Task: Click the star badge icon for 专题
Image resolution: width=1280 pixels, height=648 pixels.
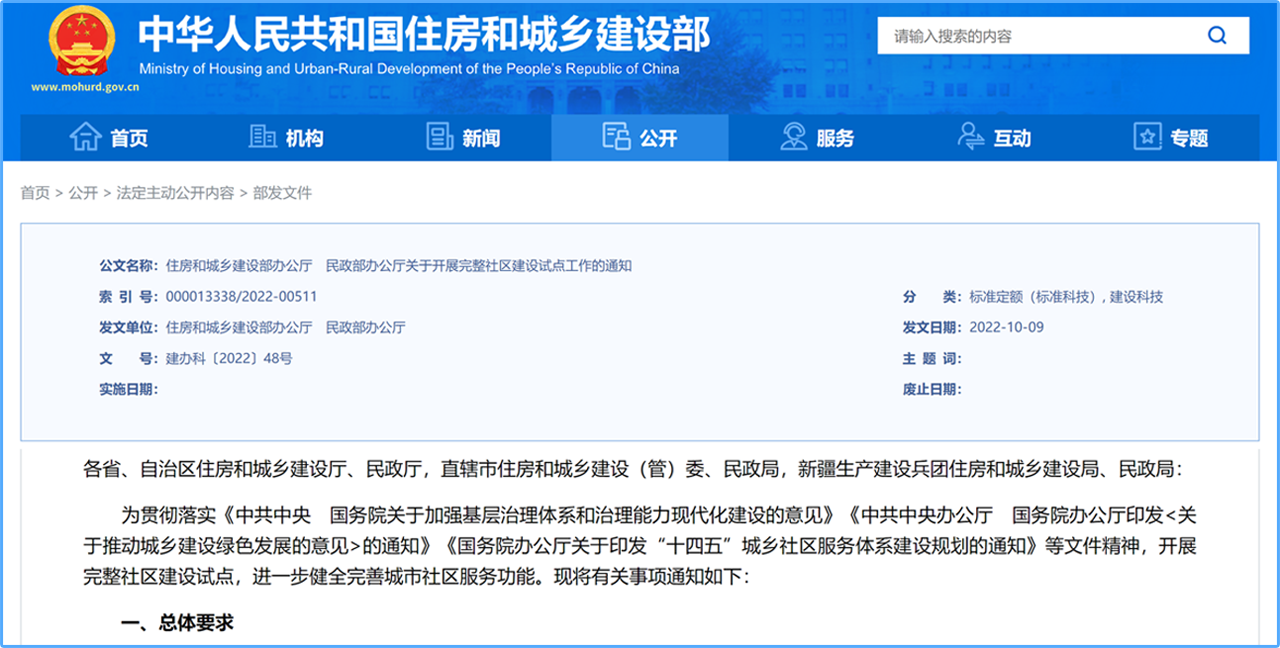Action: coord(1147,137)
